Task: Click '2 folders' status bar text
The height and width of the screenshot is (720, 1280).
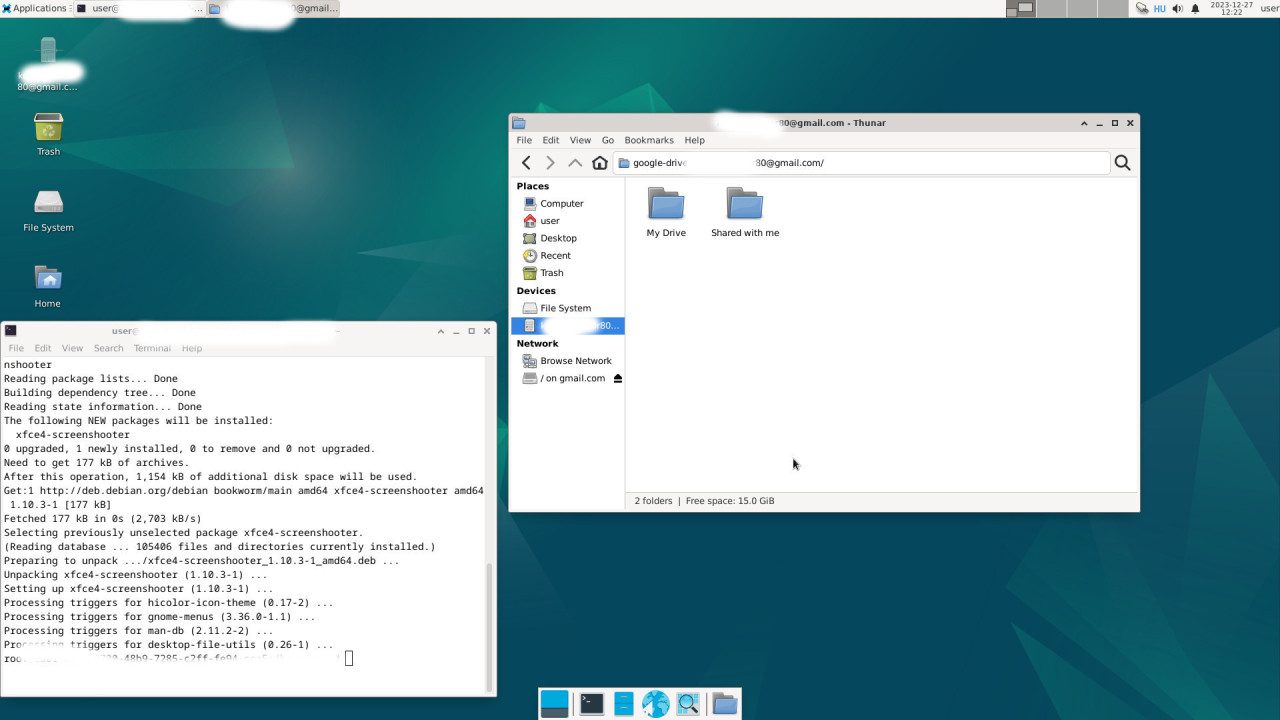Action: [653, 501]
